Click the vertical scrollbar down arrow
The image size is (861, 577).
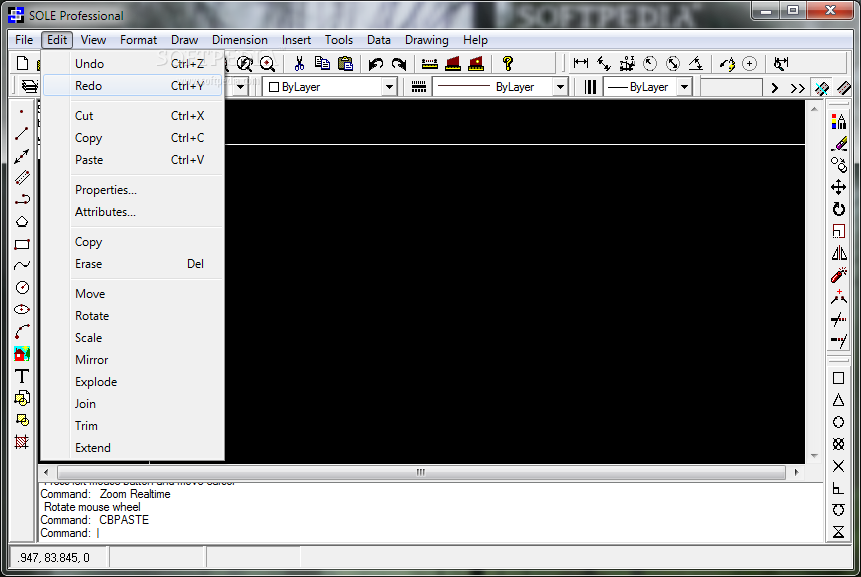[x=814, y=456]
